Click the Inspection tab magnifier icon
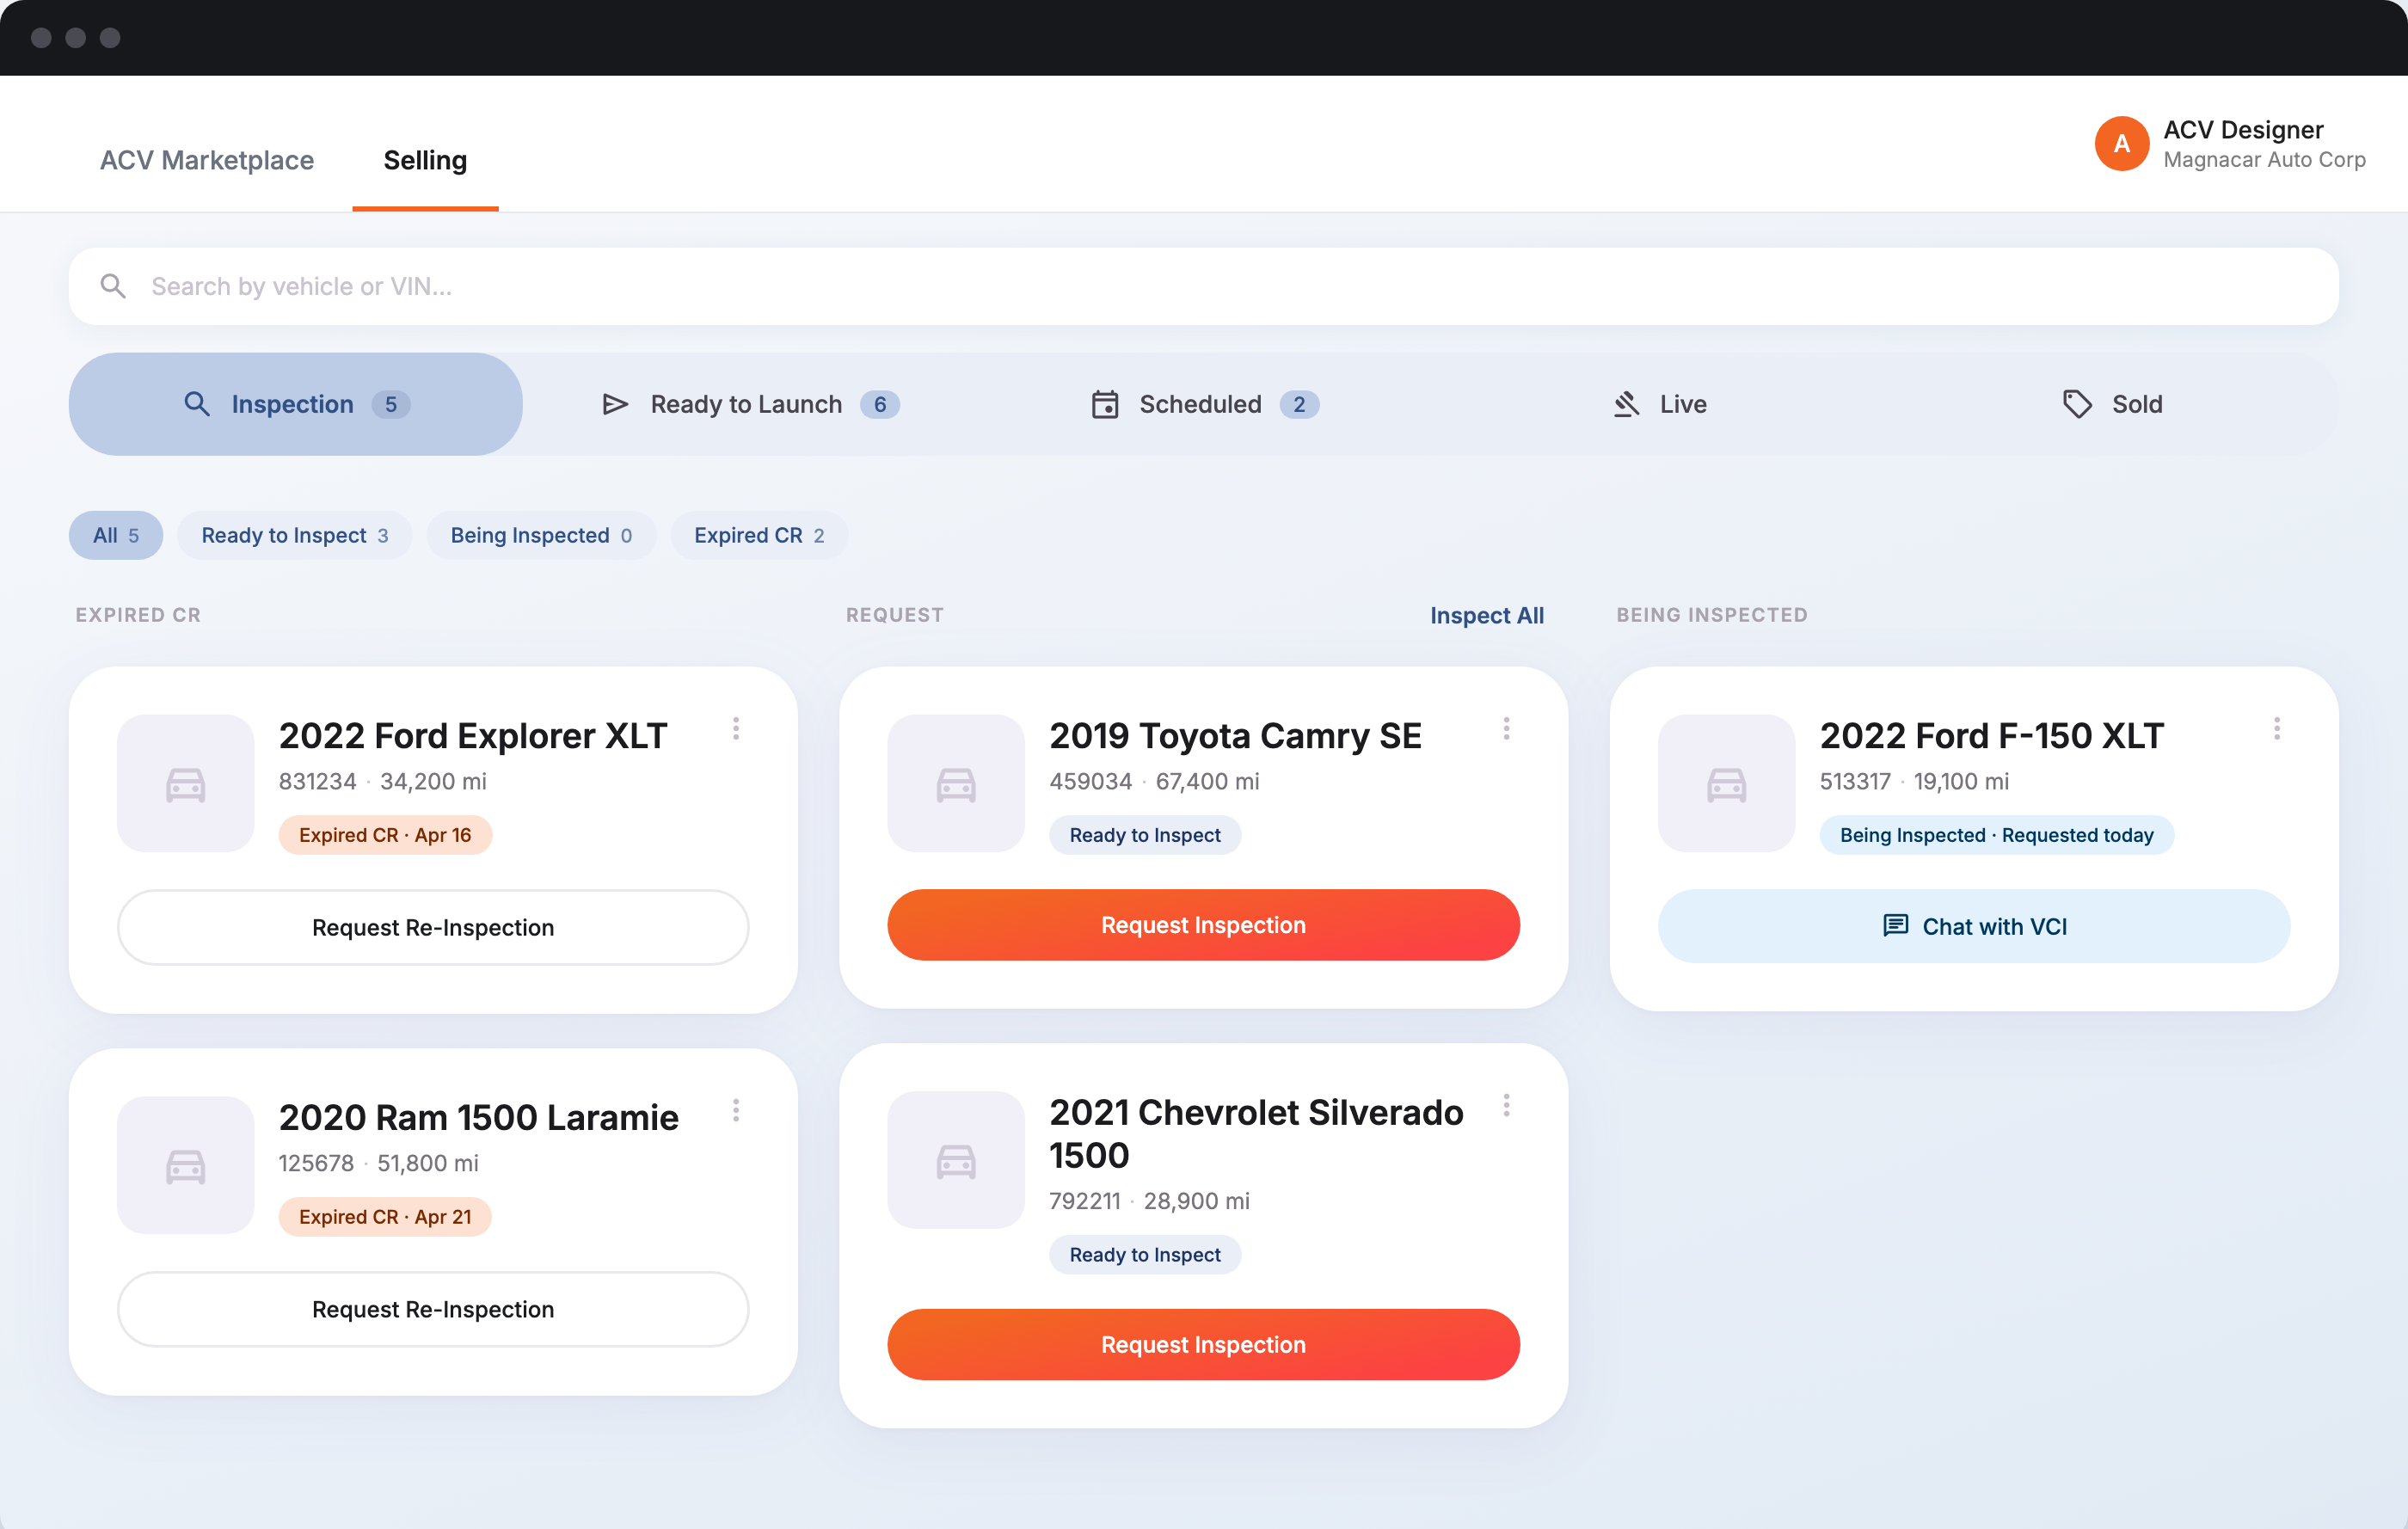This screenshot has height=1529, width=2408. pos(197,404)
